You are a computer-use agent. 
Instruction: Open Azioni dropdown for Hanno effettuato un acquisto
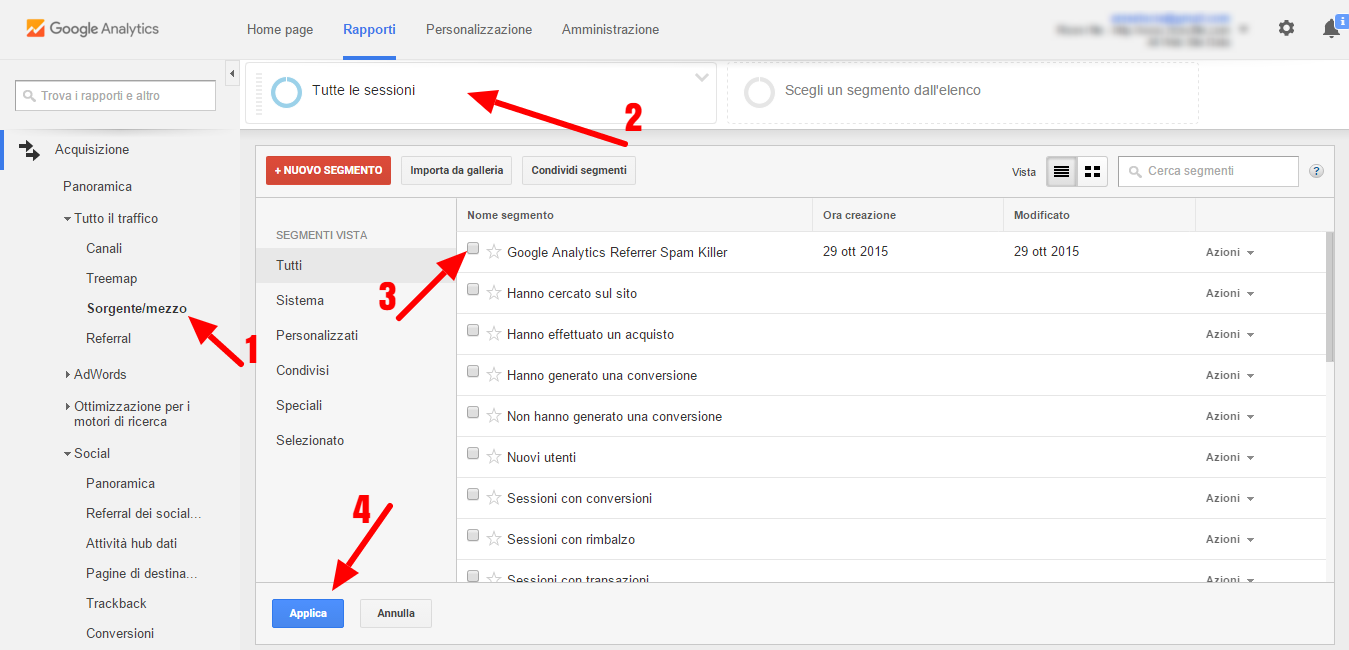pos(1229,334)
